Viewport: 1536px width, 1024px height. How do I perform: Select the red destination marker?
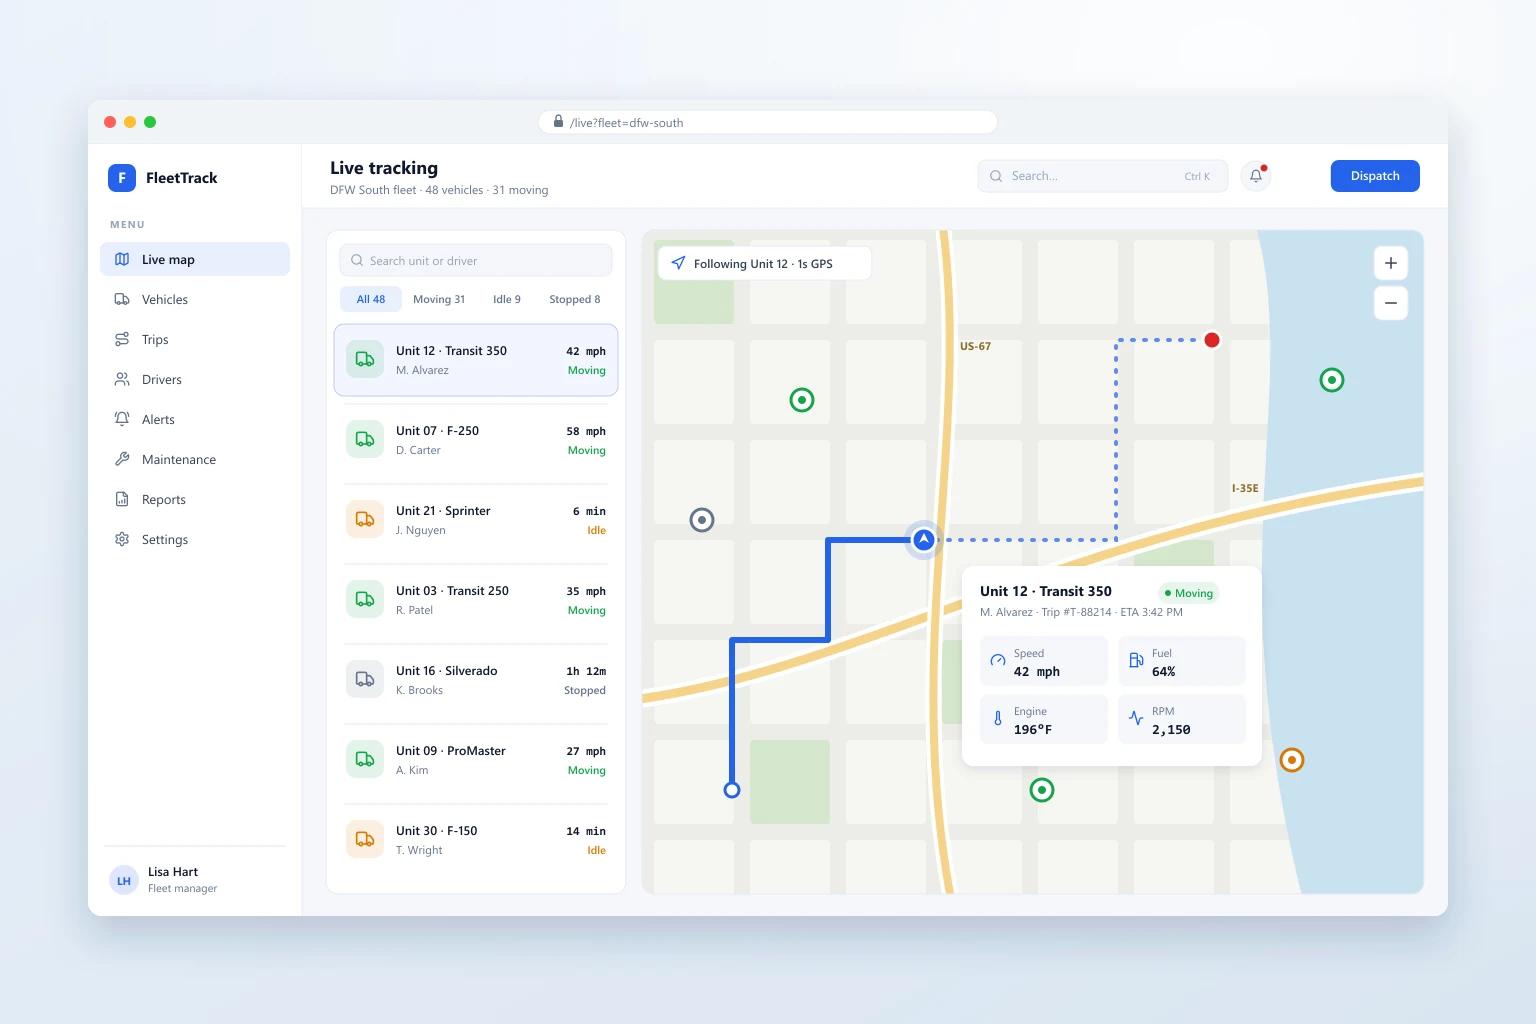1212,340
